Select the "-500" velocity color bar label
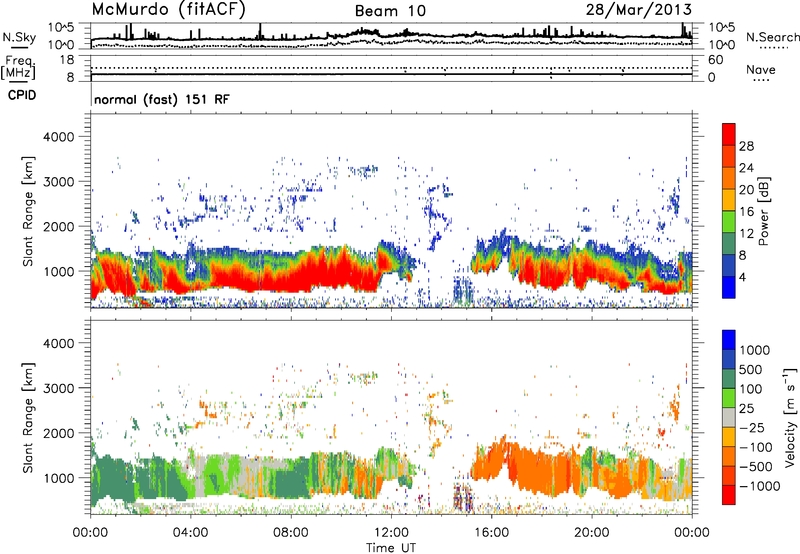Image resolution: width=800 pixels, height=554 pixels. (755, 467)
